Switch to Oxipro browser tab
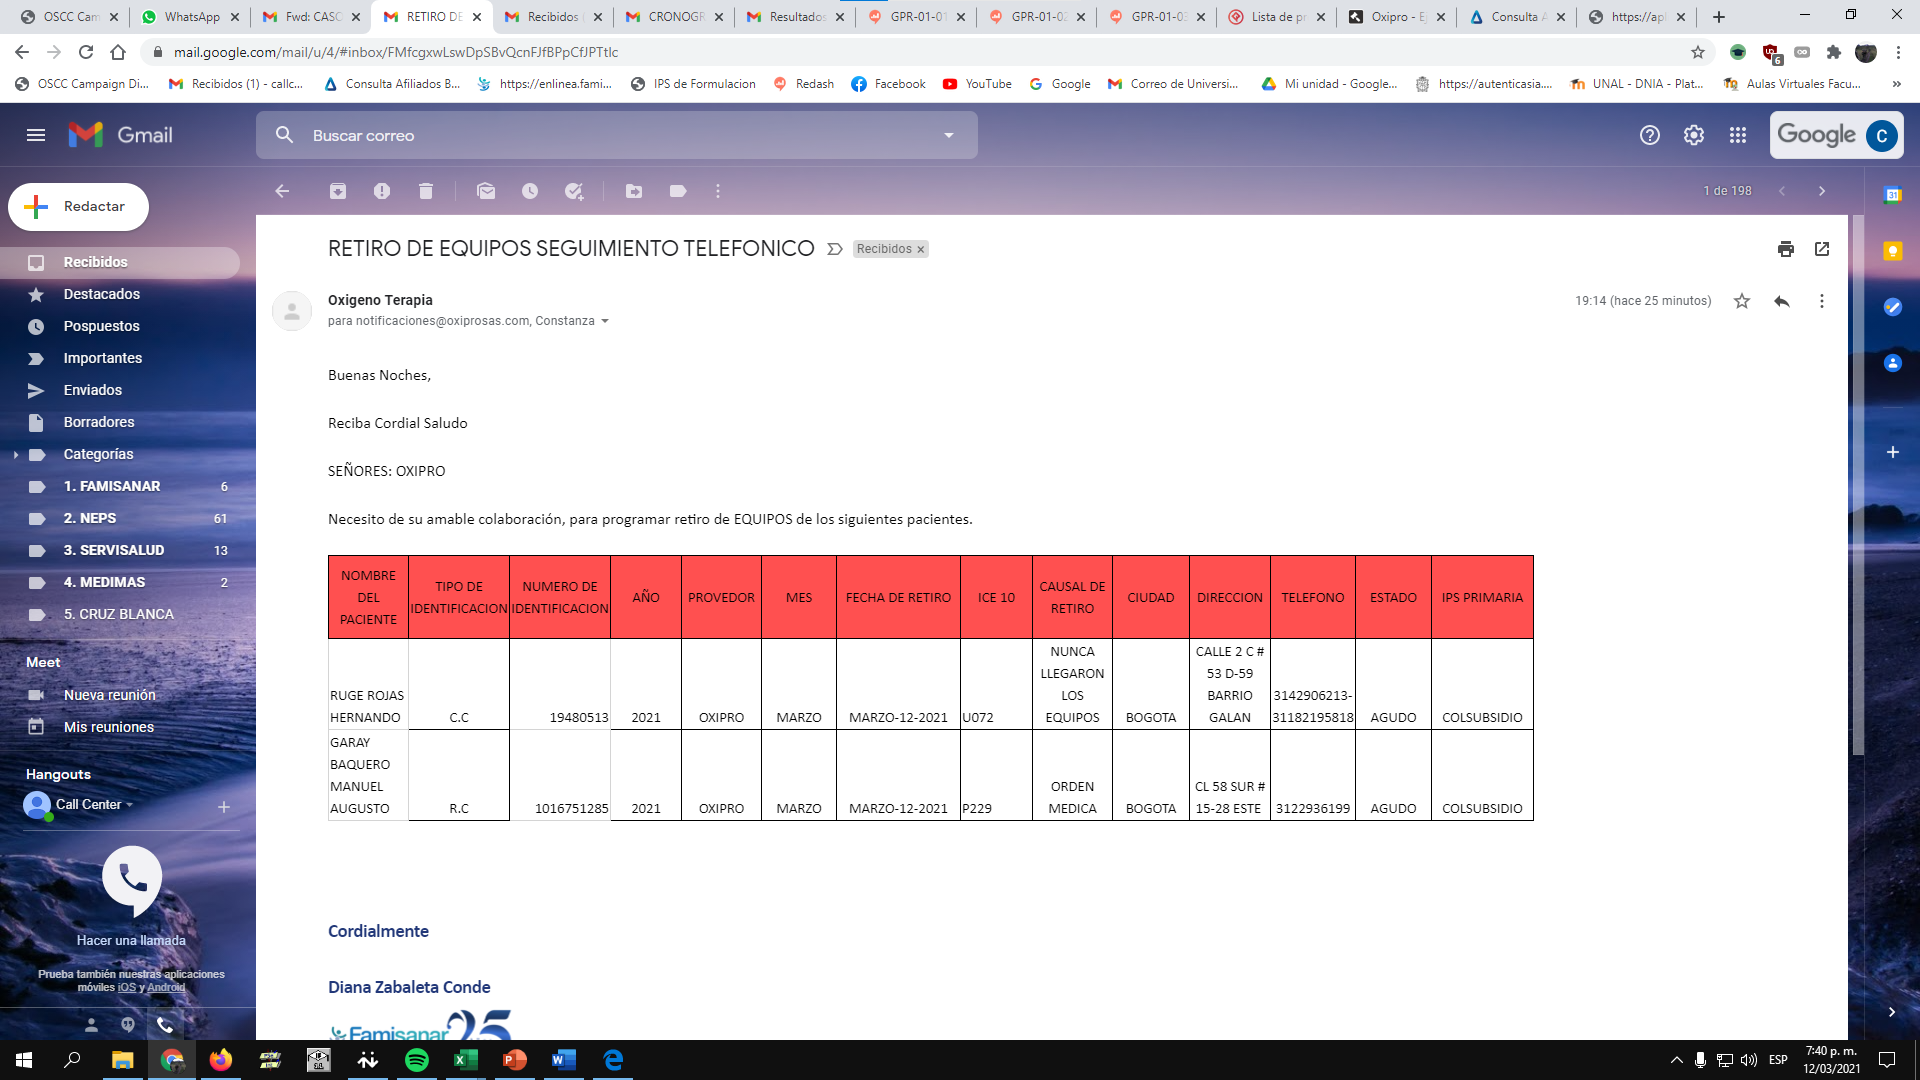The image size is (1920, 1080). pos(1397,17)
